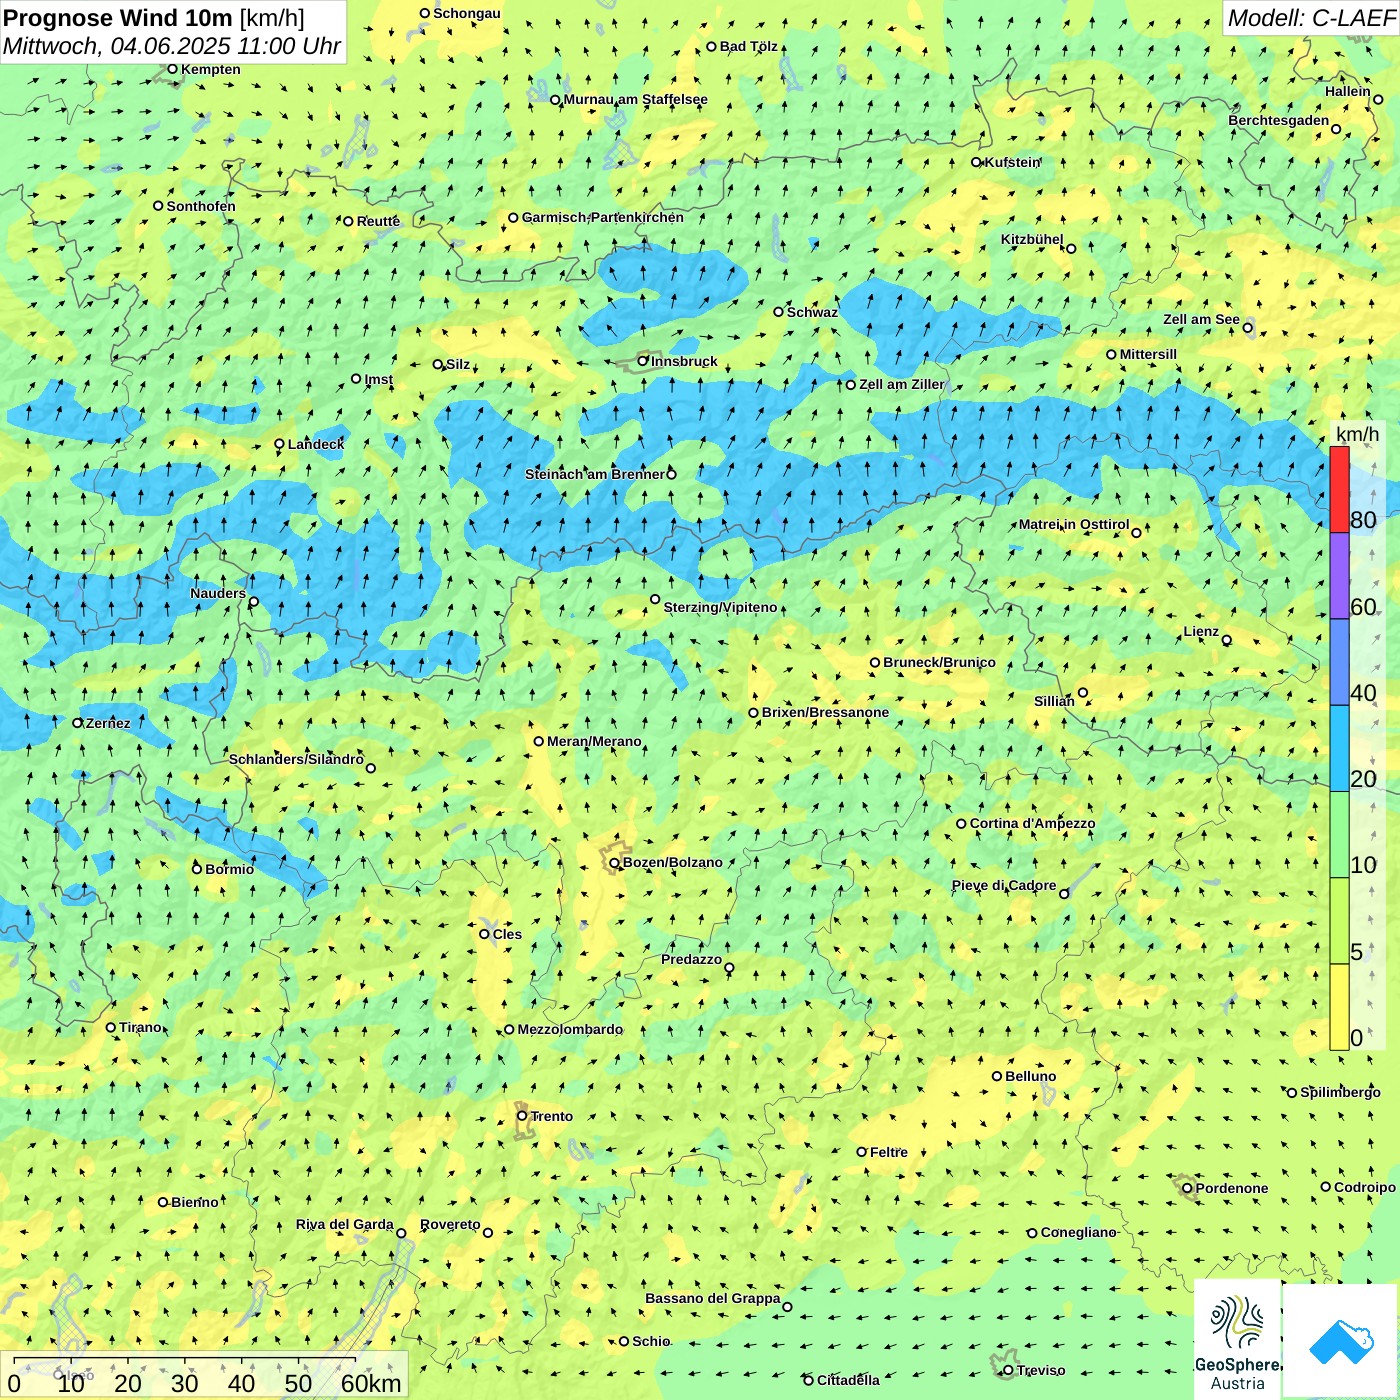This screenshot has height=1400, width=1400.
Task: Click the Murnau am Staffelsee label
Action: (635, 99)
